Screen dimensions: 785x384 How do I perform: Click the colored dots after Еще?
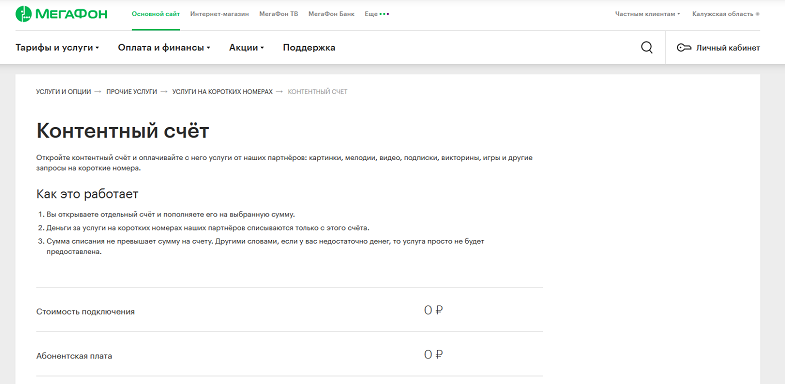384,14
